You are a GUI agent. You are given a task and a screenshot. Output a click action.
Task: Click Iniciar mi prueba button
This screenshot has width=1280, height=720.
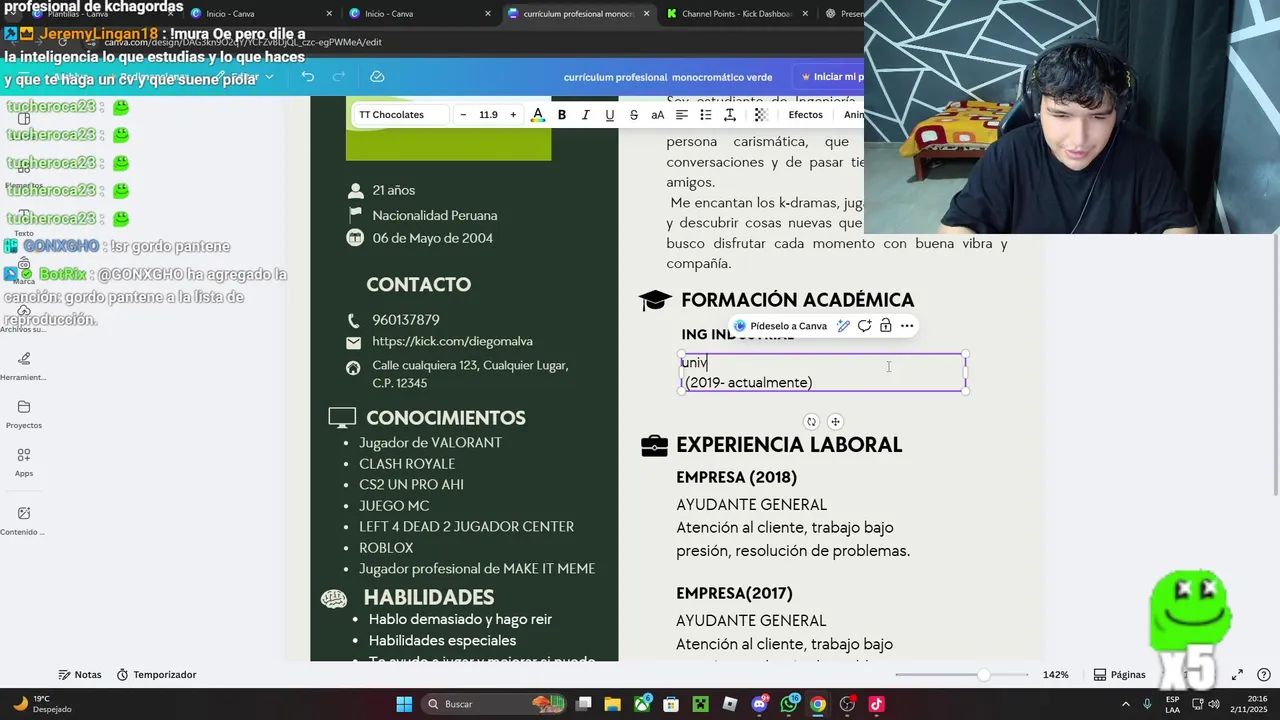(832, 77)
